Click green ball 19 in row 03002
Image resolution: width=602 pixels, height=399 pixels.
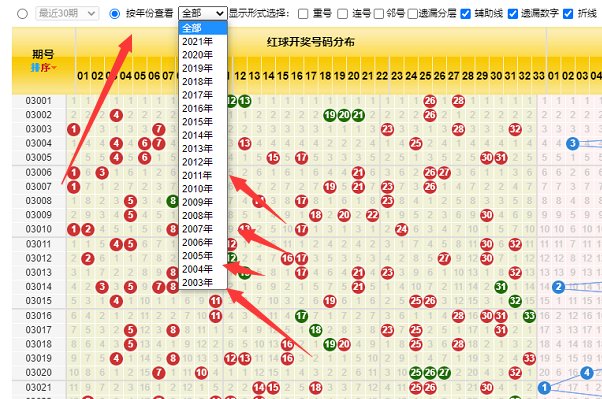tap(330, 115)
